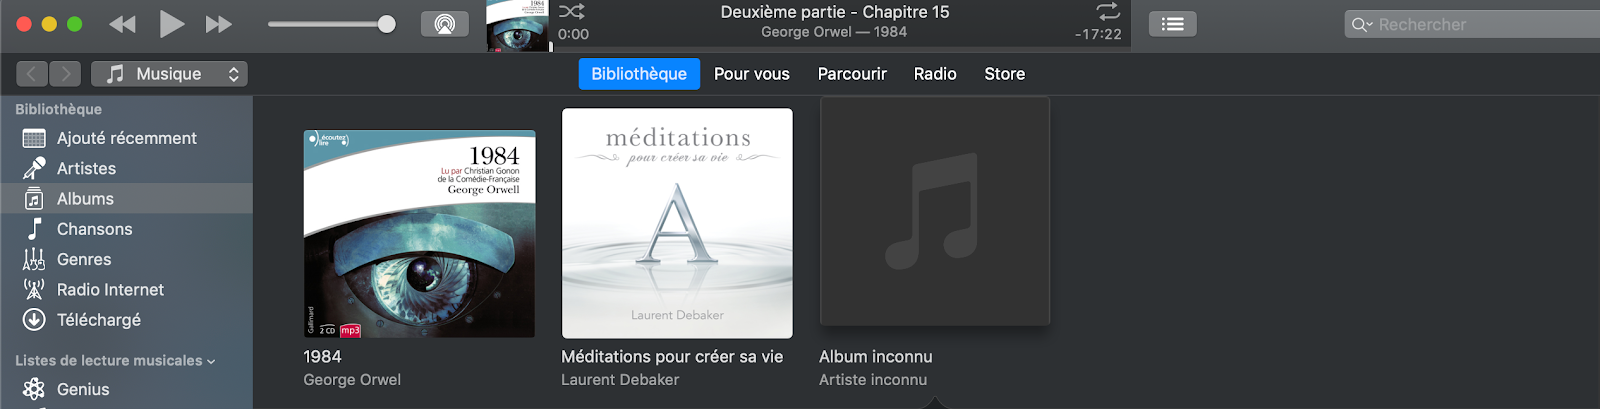The height and width of the screenshot is (409, 1600).
Task: Adjust the volume slider knob
Action: coord(387,24)
